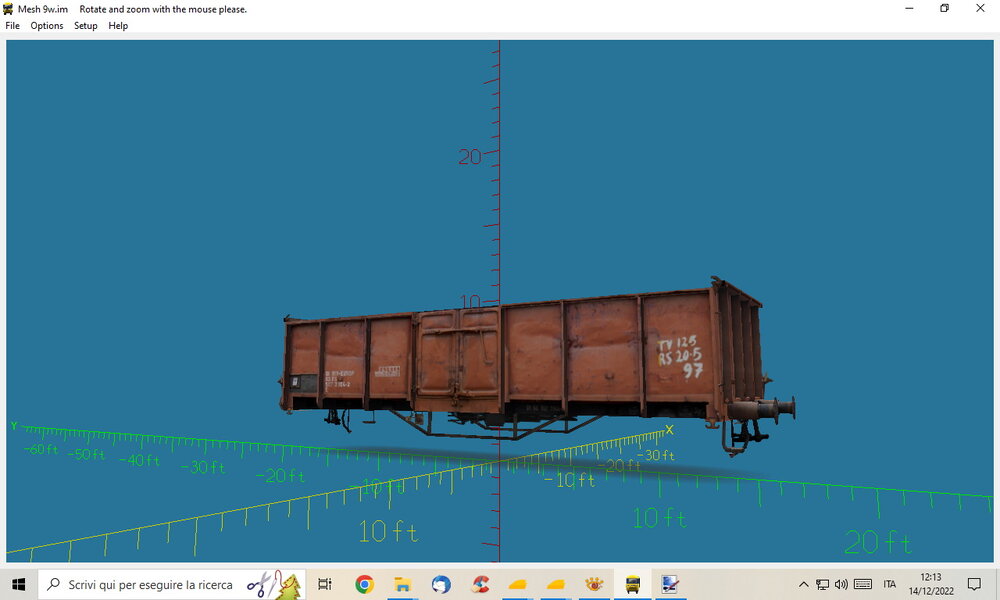Switch to the yellow wedge app beside CCleaner
1000x600 pixels.
[517, 584]
